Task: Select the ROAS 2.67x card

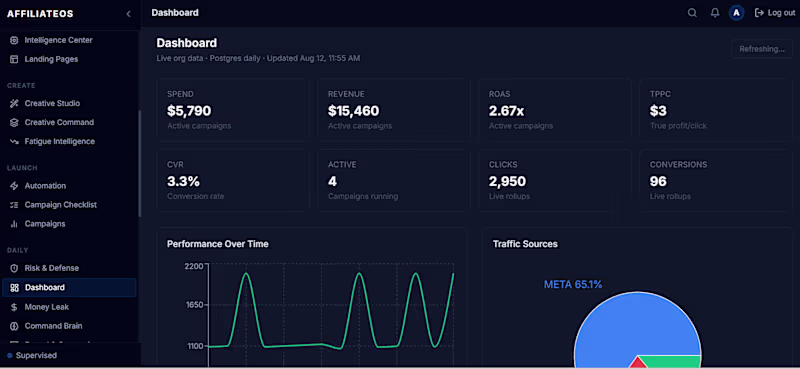Action: (555, 110)
